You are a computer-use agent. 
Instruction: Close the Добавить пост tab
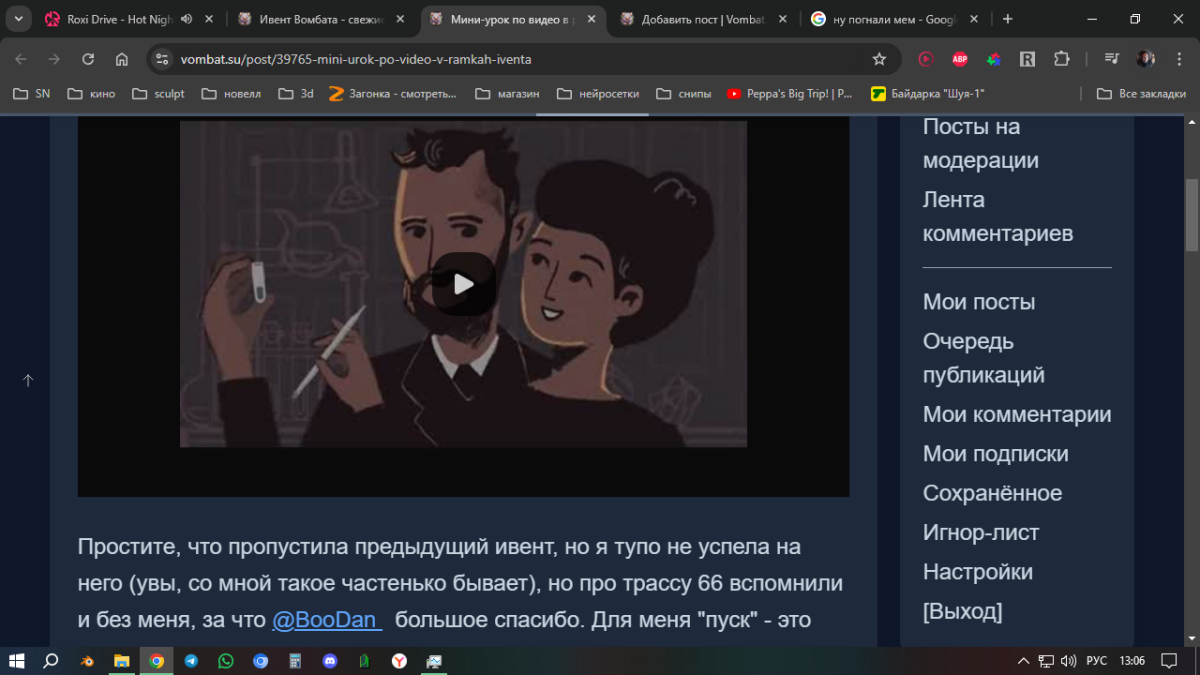tap(781, 19)
